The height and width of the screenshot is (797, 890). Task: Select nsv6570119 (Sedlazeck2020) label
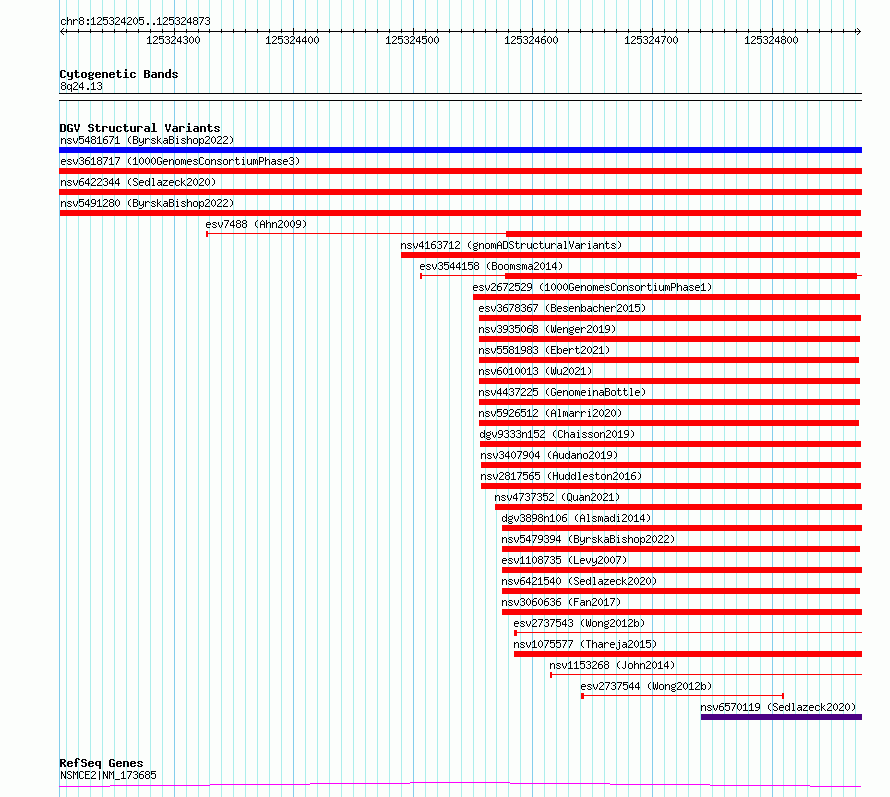coord(778,707)
